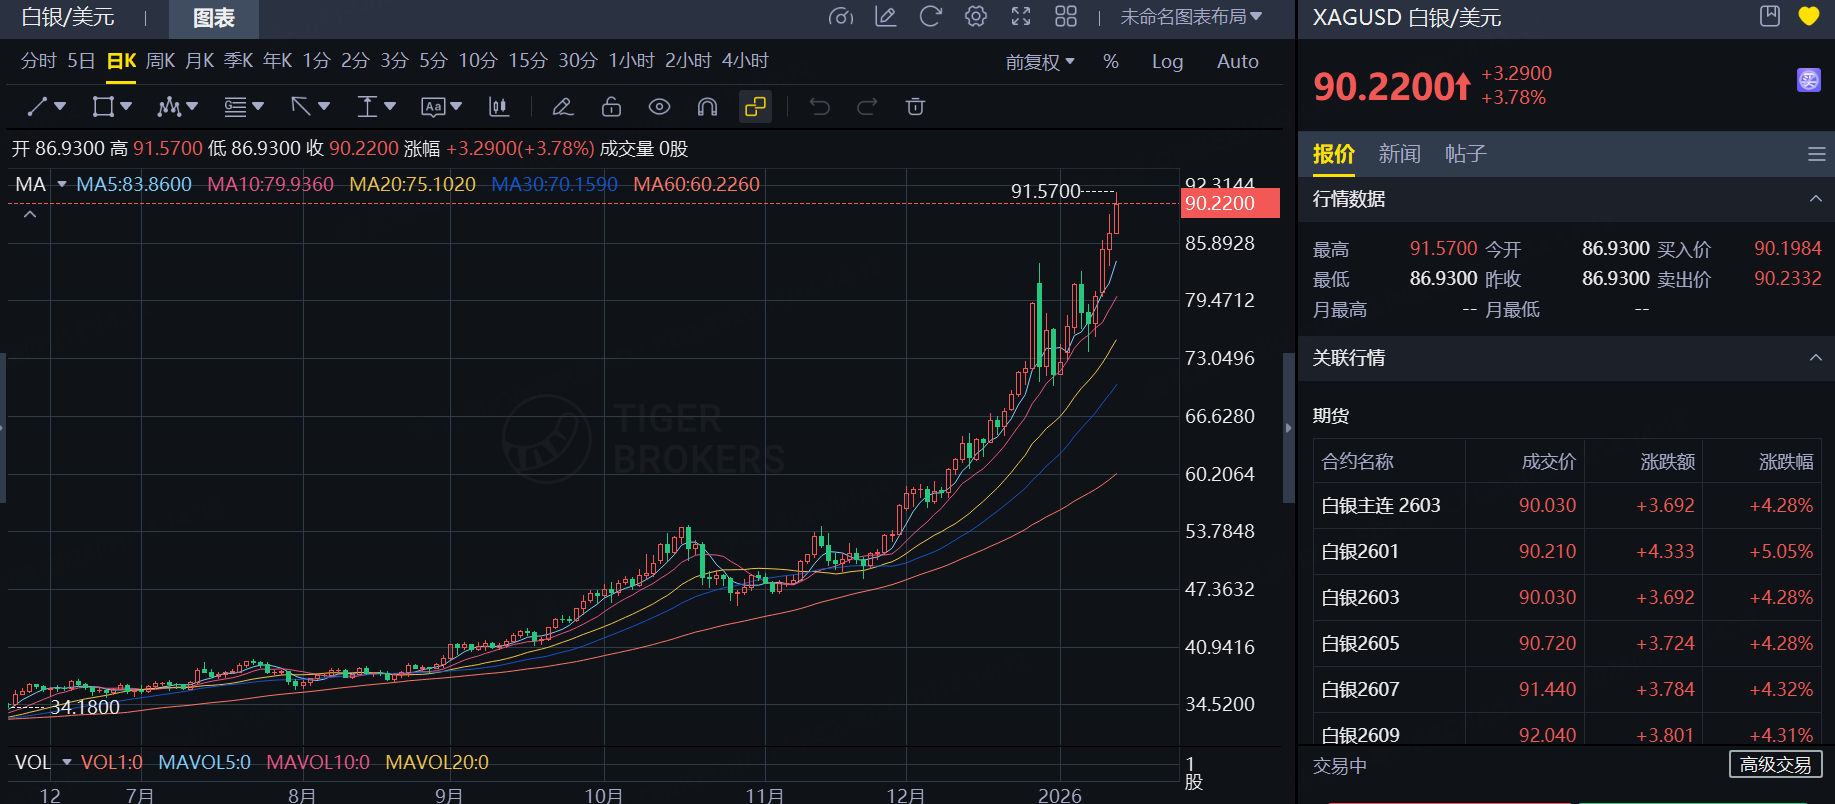Sort by 涨跌幅 column header
This screenshot has width=1835, height=804.
click(x=1786, y=461)
